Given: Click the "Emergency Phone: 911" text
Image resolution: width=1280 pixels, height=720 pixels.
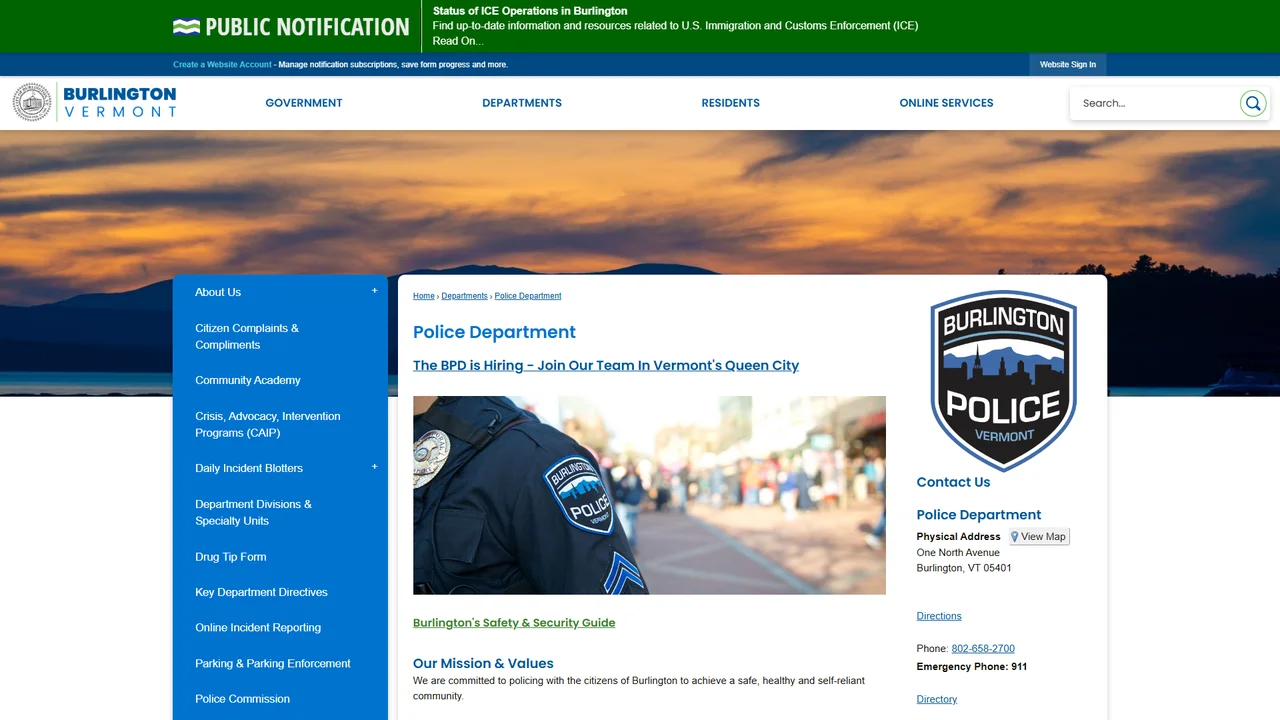Looking at the screenshot, I should tap(972, 667).
